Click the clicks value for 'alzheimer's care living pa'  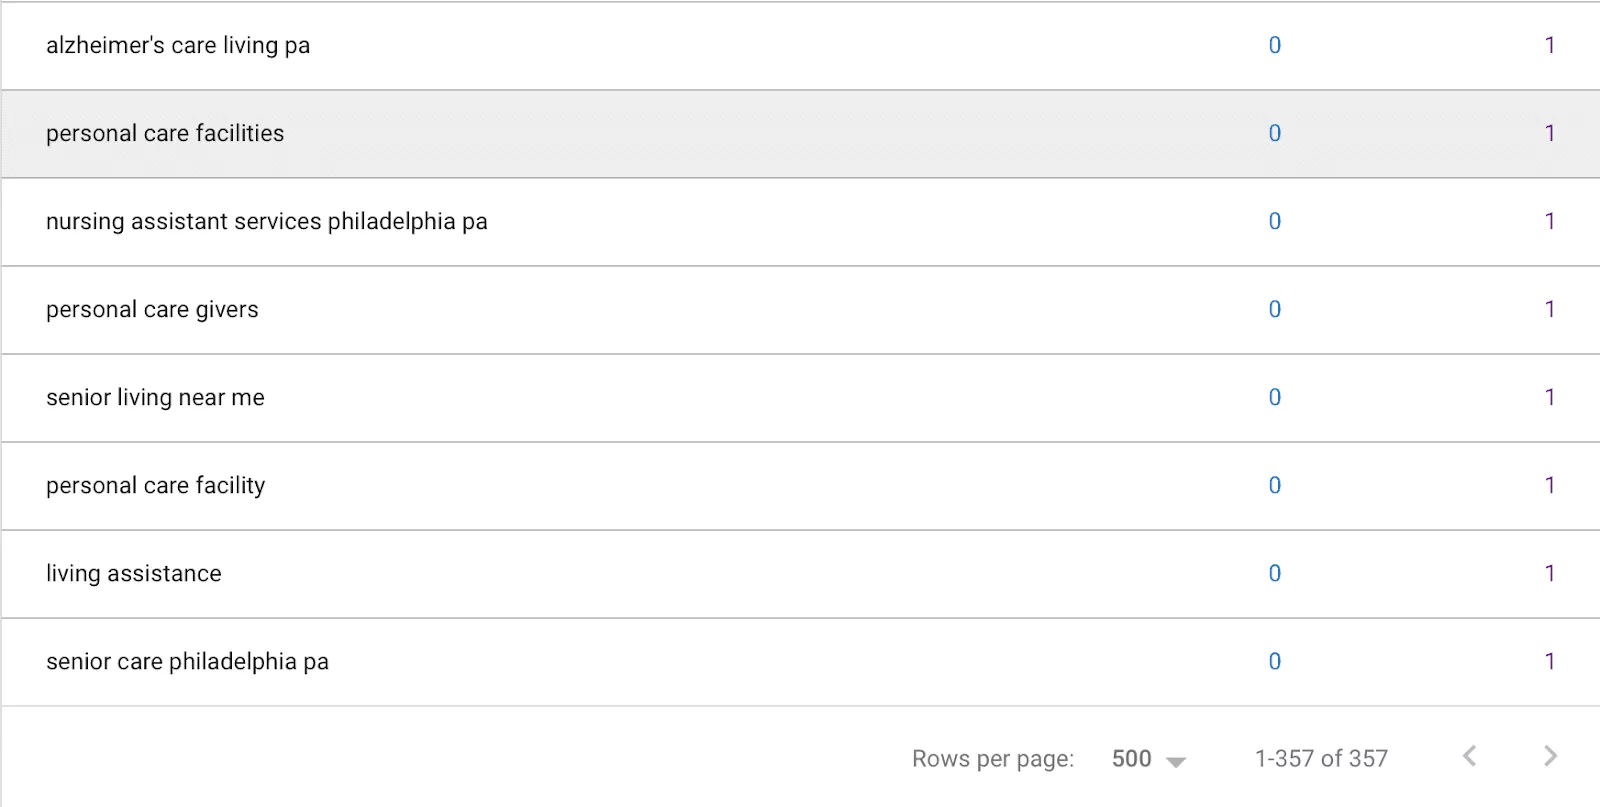coord(1274,45)
